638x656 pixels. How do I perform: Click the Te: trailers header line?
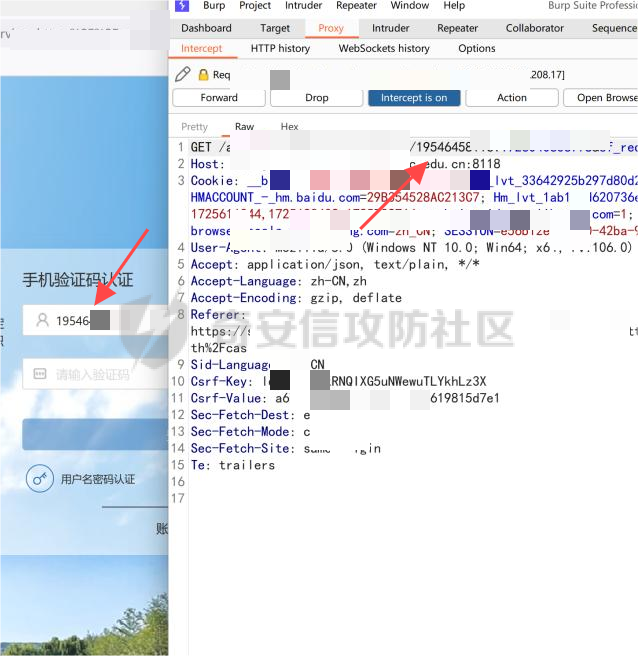[x=233, y=465]
